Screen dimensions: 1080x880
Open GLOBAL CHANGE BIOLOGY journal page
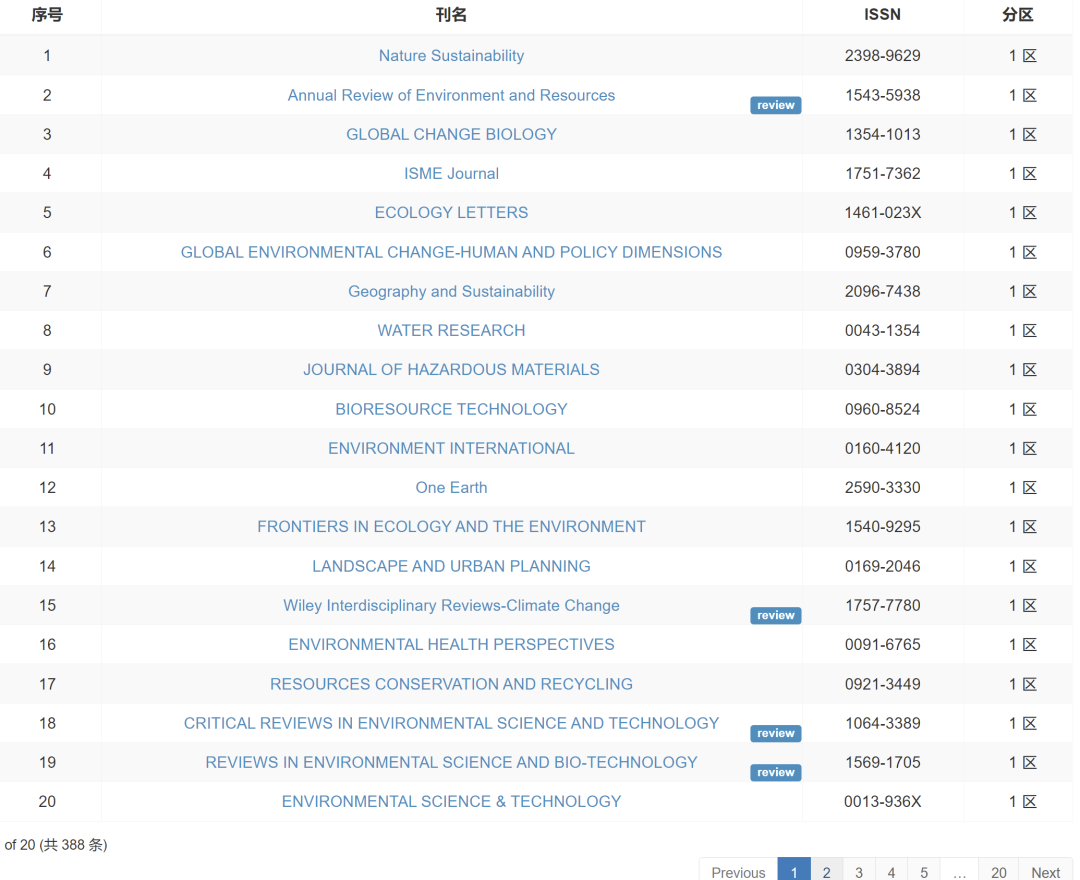(x=451, y=134)
